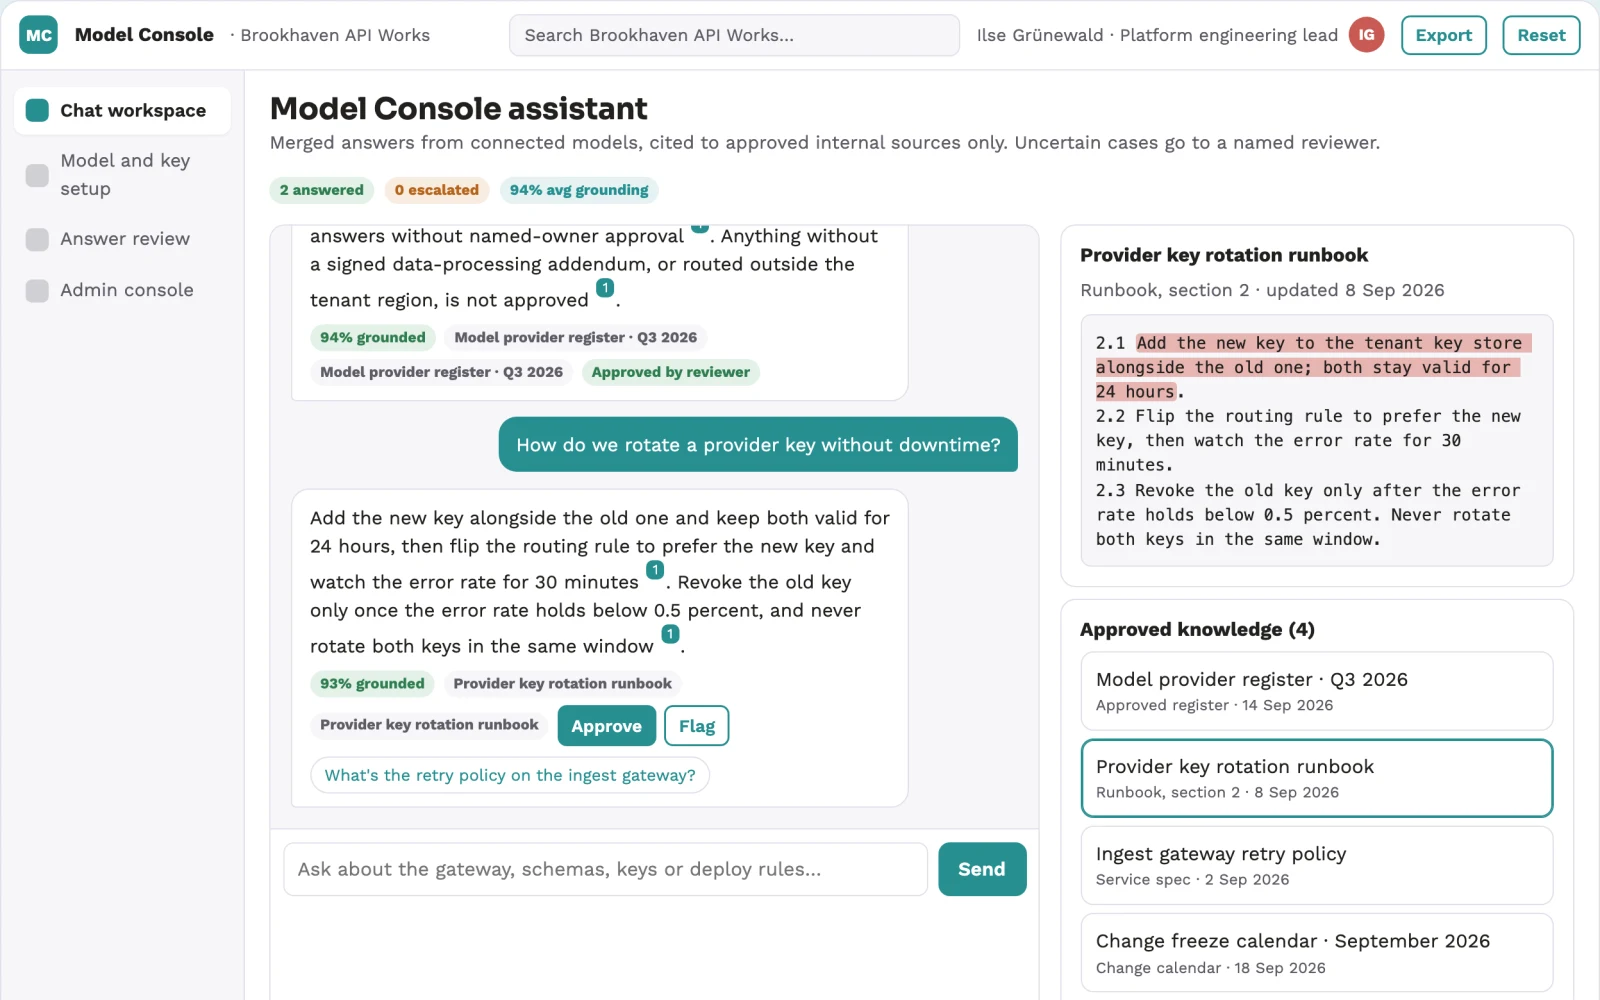The height and width of the screenshot is (1000, 1600).
Task: Click citation badge after 'rotate both keys in the same window'
Action: click(x=670, y=634)
